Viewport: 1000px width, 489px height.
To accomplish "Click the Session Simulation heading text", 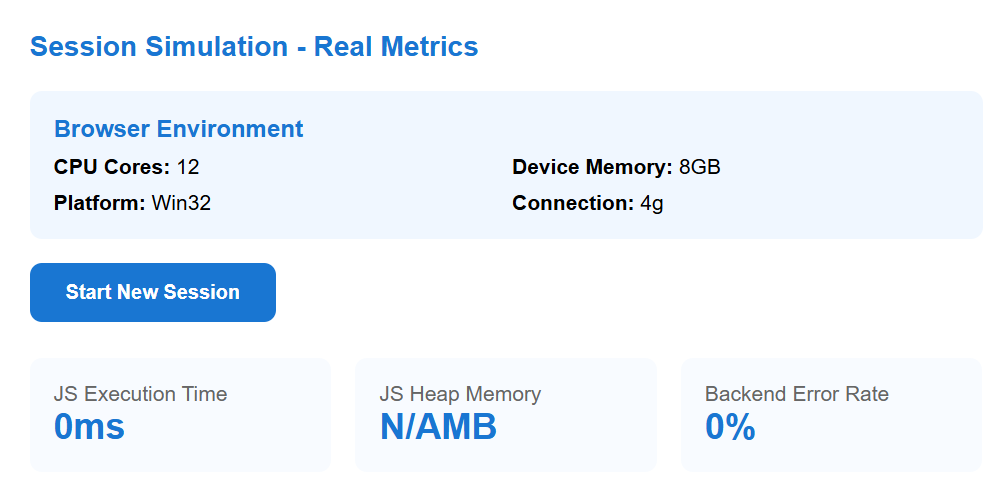I will pos(159,47).
